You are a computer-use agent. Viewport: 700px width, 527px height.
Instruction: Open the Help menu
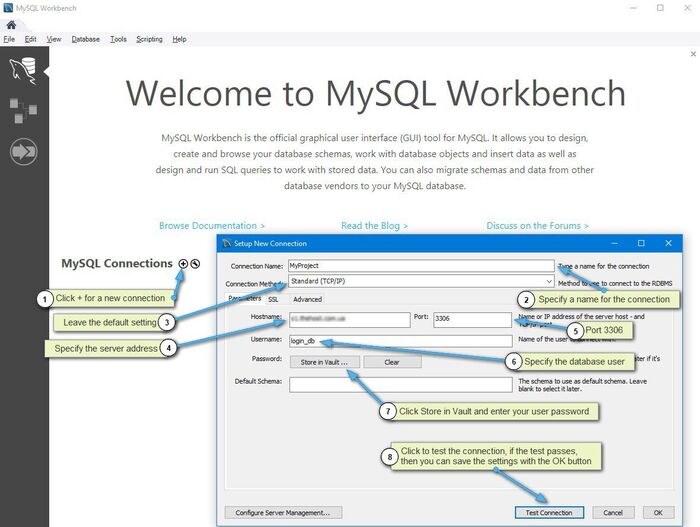[x=179, y=39]
